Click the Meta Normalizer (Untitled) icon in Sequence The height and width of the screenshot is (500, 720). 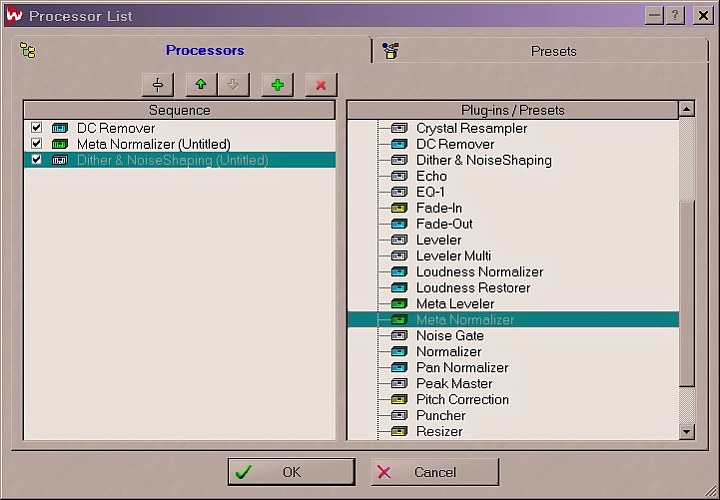coord(60,144)
